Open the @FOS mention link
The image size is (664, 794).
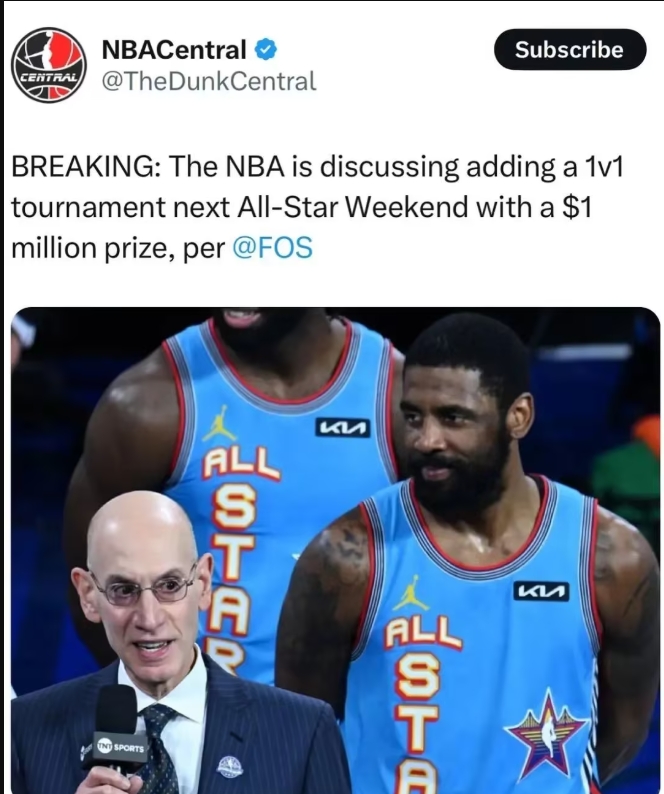coord(272,248)
